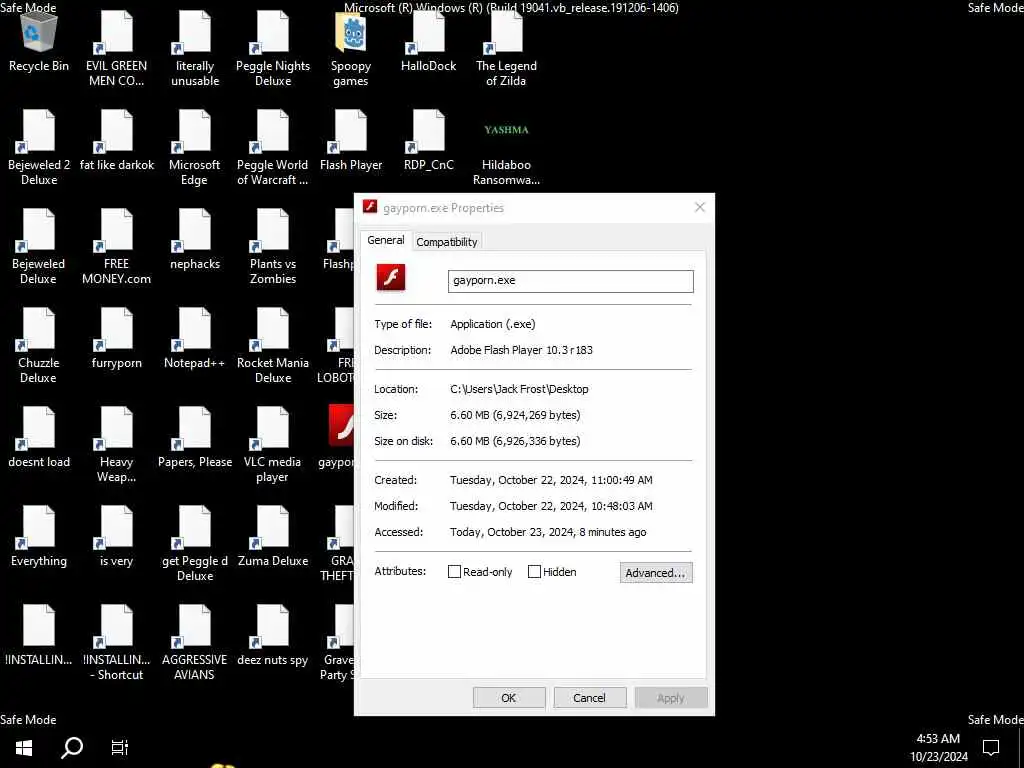Click the '!INSTALLIN... - Shortcut' desktop icon

(x=116, y=644)
